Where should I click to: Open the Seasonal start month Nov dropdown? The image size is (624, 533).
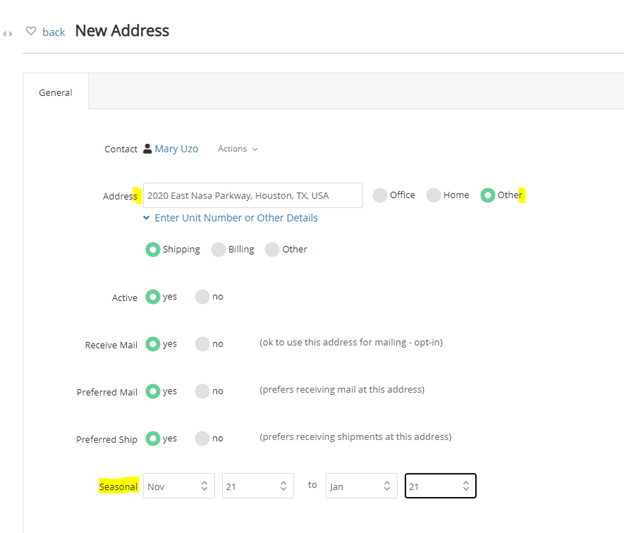pos(179,486)
